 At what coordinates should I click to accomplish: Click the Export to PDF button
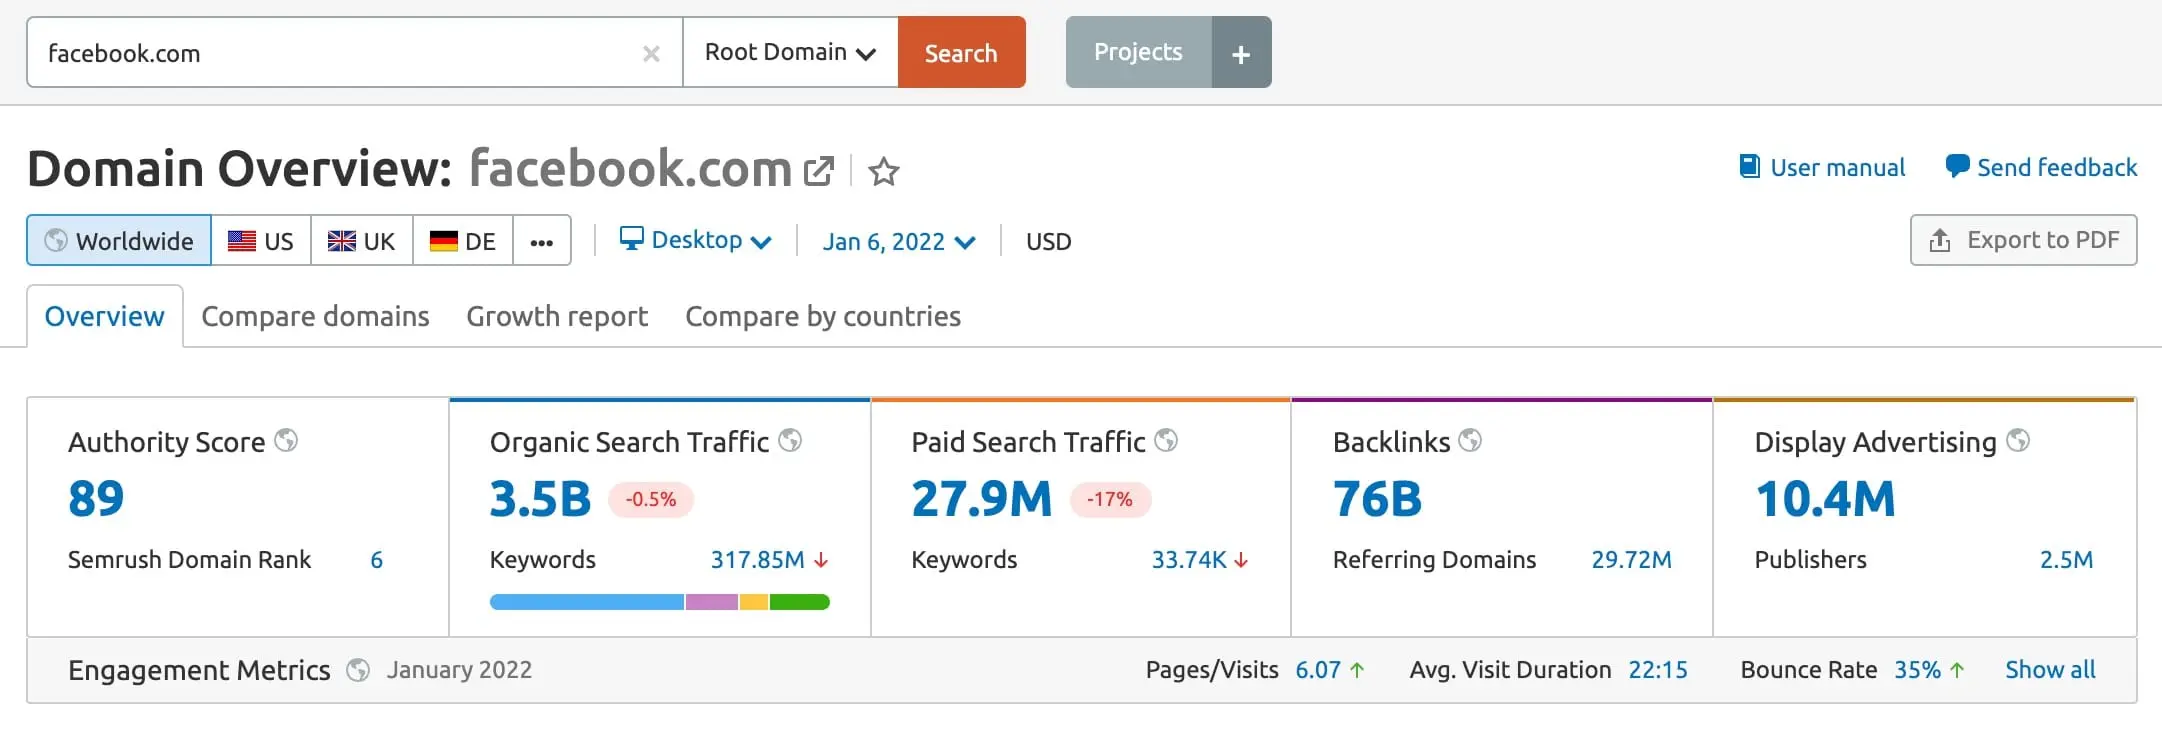click(x=2023, y=241)
